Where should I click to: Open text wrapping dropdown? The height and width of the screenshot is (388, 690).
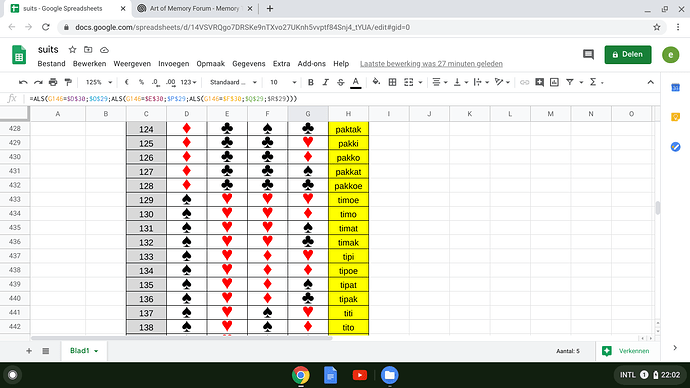click(x=481, y=82)
